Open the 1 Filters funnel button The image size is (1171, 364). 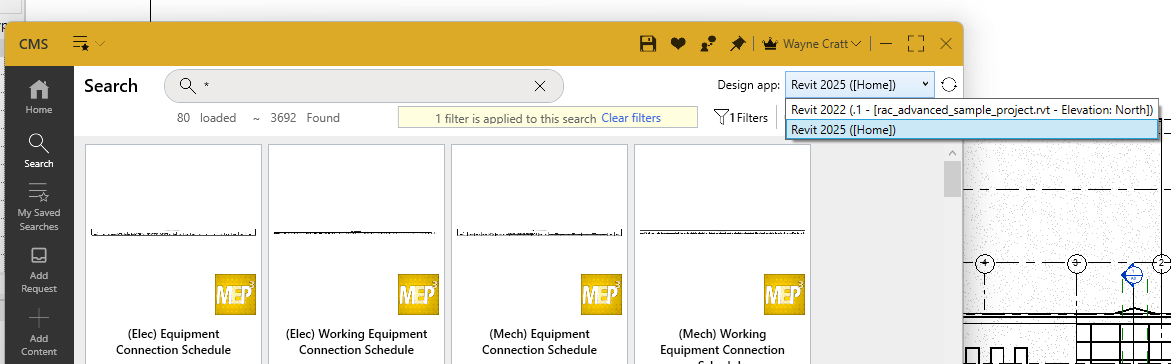click(741, 117)
